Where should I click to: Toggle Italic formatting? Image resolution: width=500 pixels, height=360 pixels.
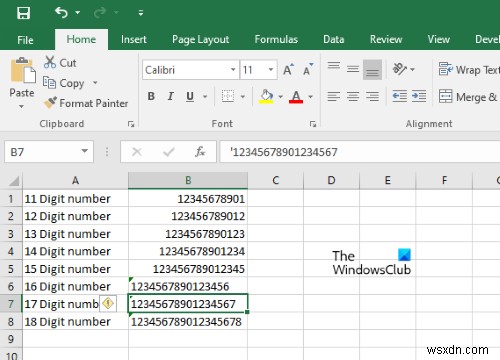click(170, 97)
